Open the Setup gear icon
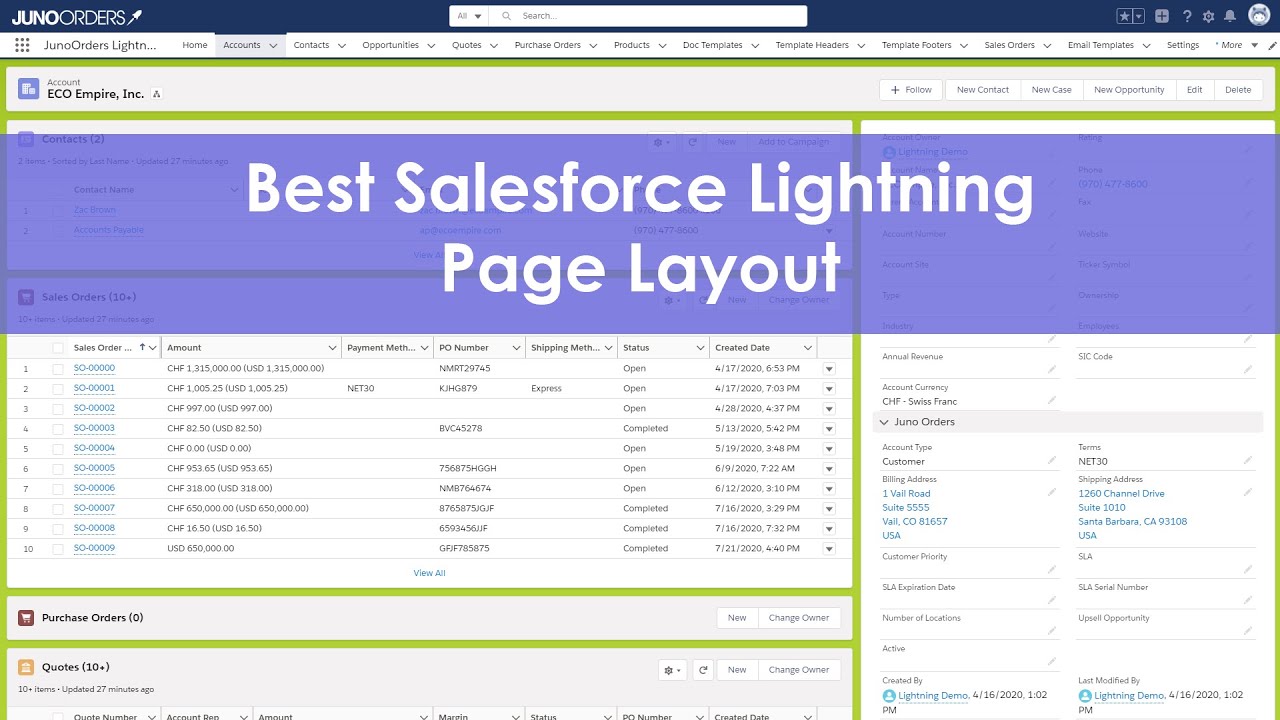Image resolution: width=1280 pixels, height=720 pixels. [x=1208, y=16]
